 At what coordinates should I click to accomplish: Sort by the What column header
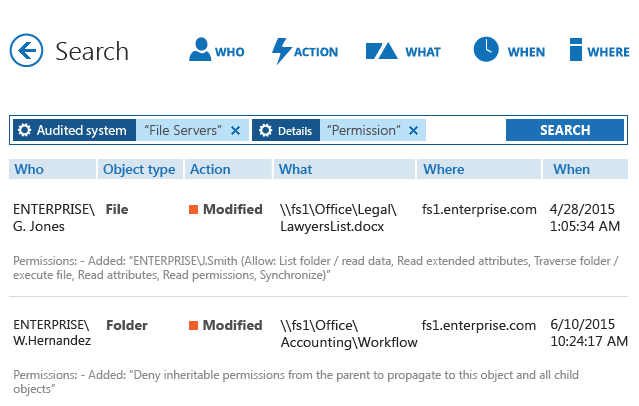295,170
